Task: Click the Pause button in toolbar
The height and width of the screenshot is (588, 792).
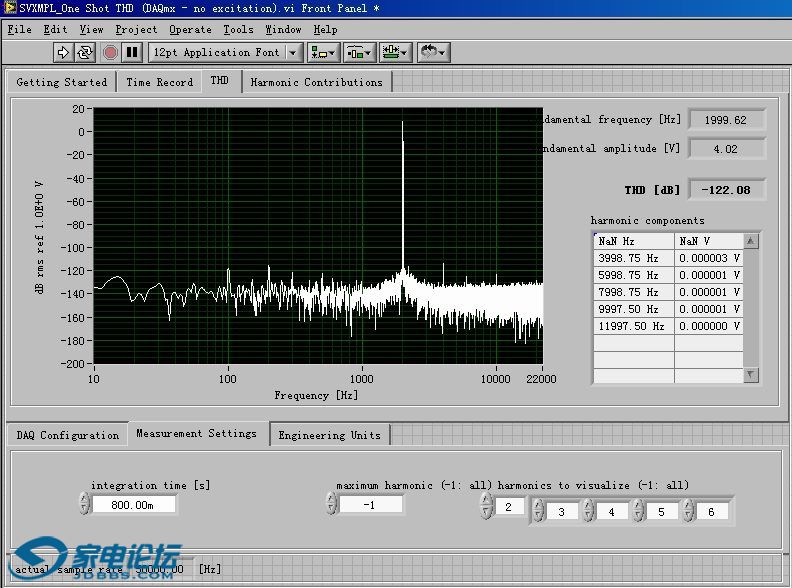Action: 131,52
